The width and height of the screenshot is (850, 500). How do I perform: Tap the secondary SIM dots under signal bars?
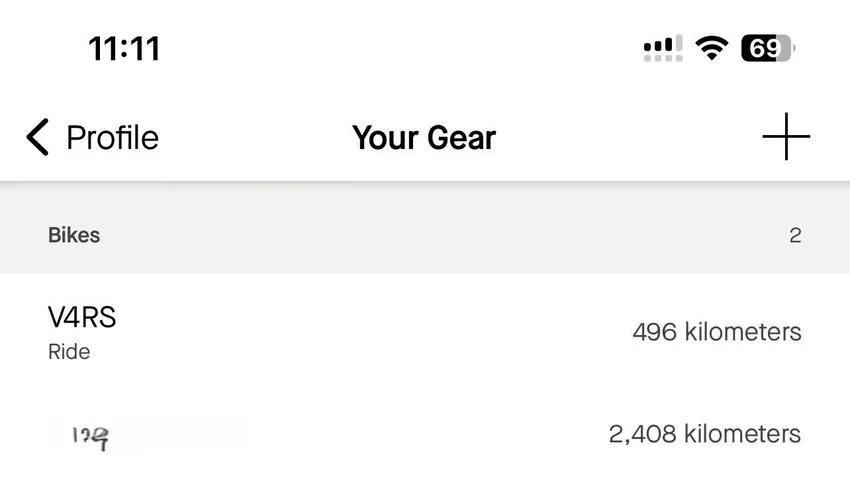[x=662, y=58]
